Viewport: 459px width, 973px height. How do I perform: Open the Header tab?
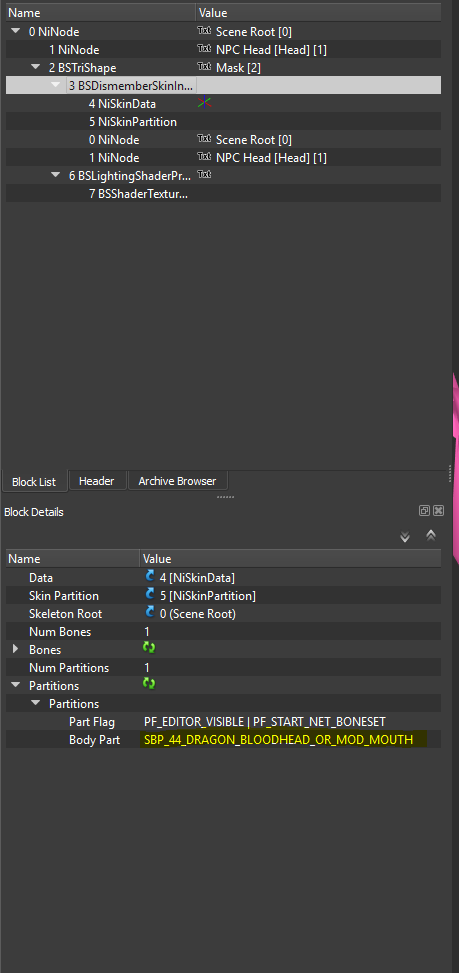(97, 481)
